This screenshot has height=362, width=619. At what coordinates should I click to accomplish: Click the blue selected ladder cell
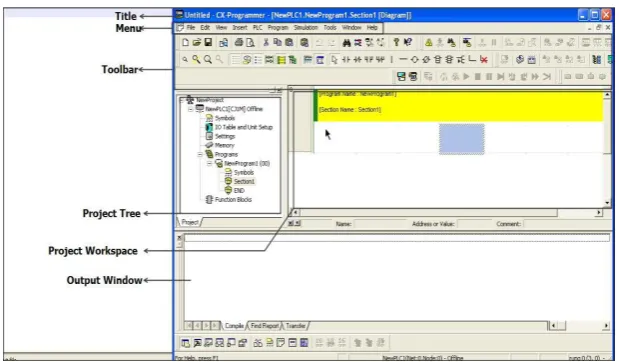[461, 139]
